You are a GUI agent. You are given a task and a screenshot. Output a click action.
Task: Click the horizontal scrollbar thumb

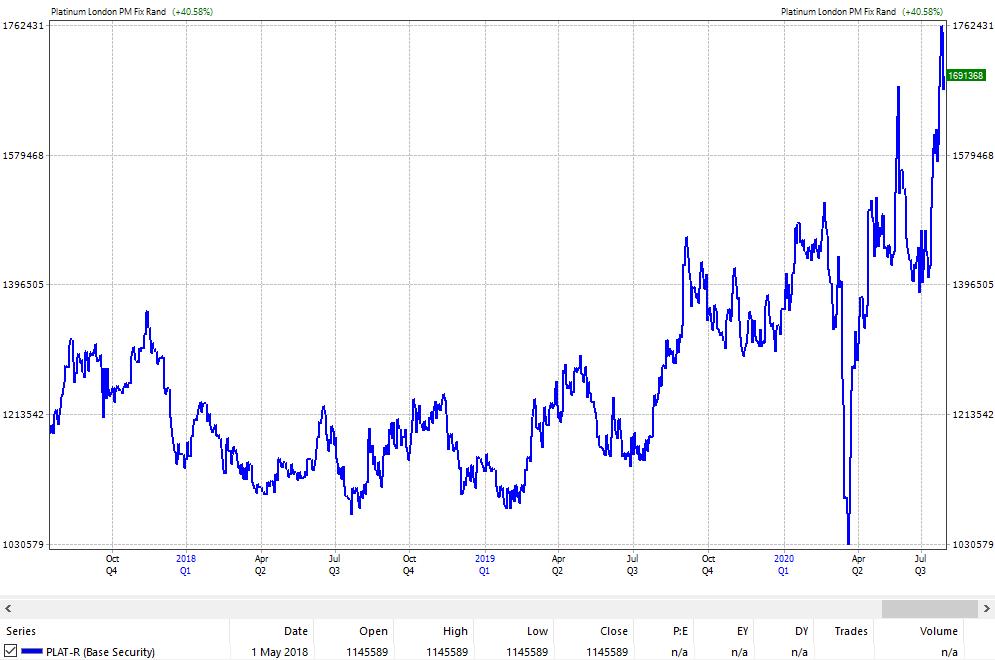pyautogui.click(x=929, y=608)
